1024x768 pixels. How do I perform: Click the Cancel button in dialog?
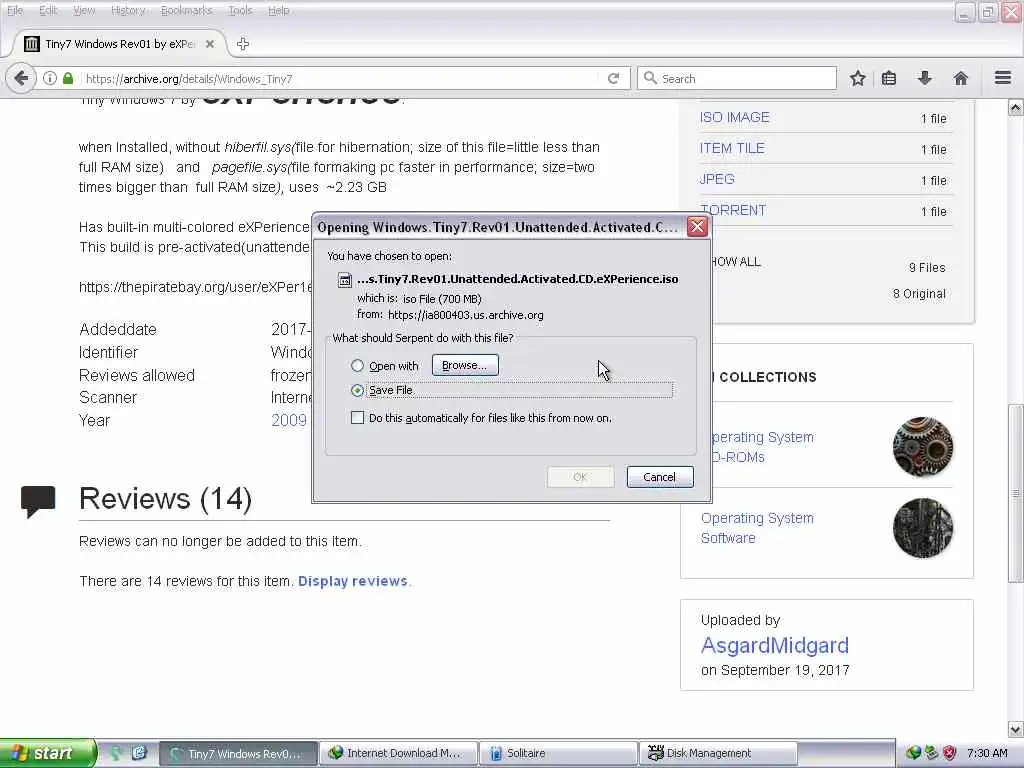(660, 477)
